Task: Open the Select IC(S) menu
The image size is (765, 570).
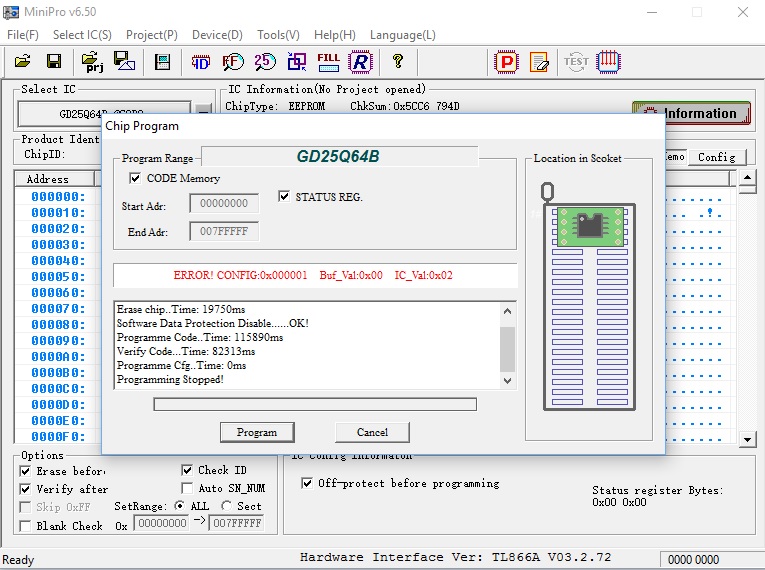Action: click(82, 35)
